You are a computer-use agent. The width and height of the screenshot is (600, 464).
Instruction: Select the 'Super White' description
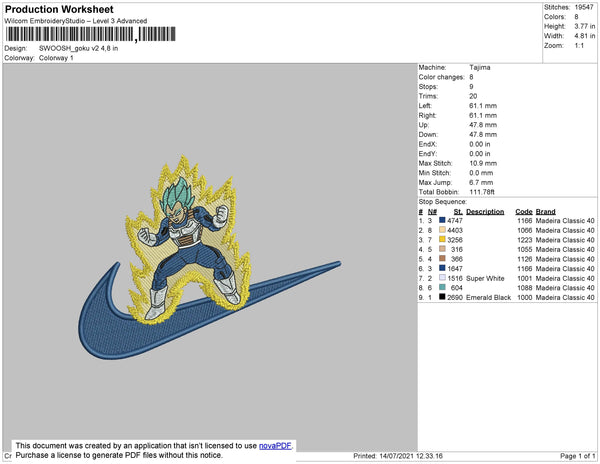485,278
